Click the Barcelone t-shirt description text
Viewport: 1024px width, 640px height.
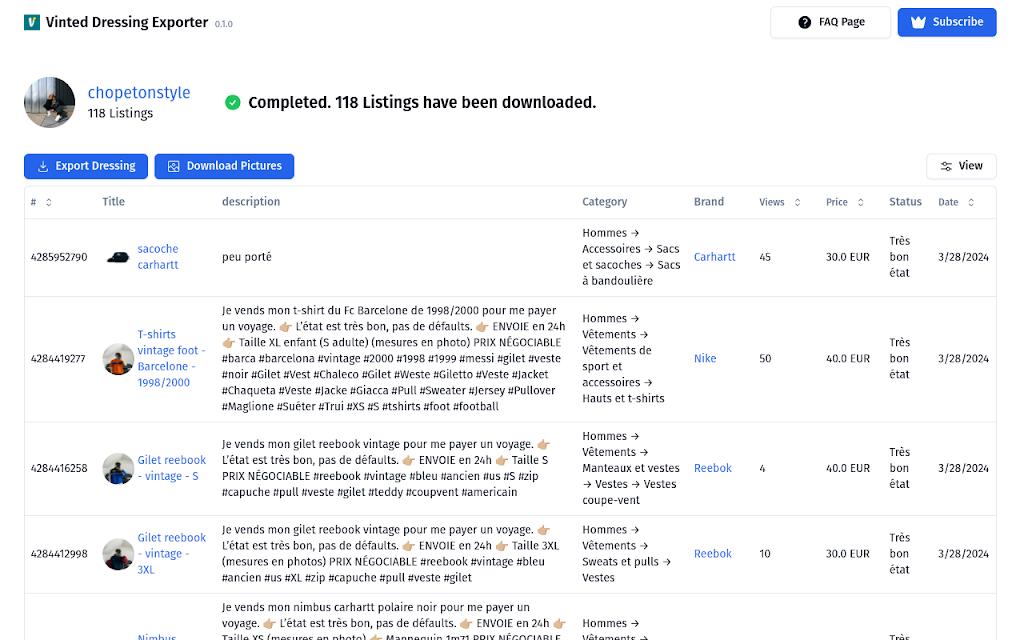point(394,359)
